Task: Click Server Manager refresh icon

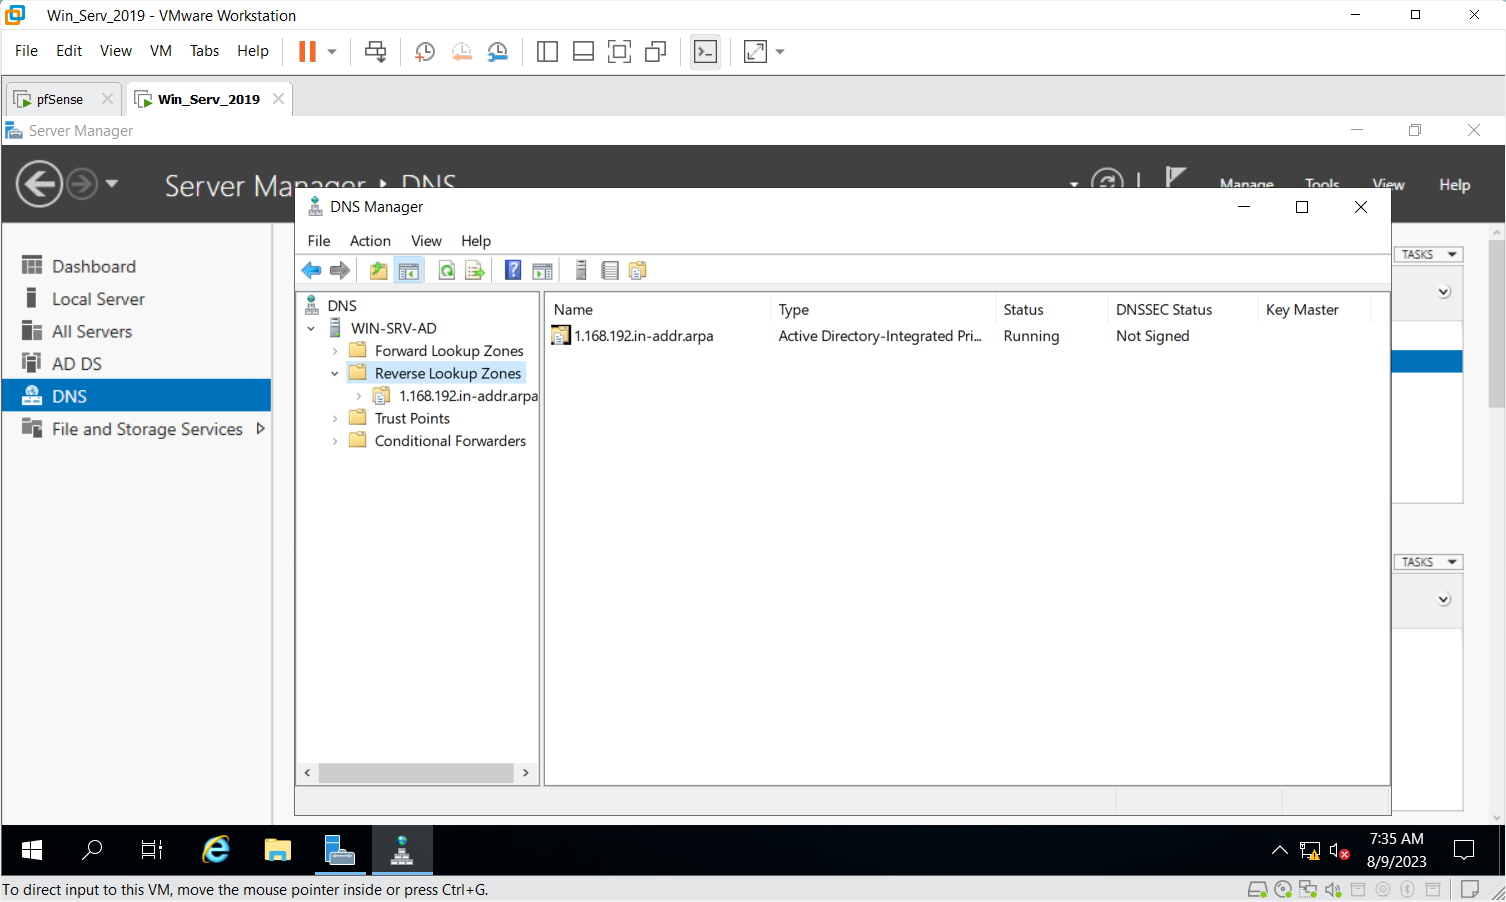Action: [x=1107, y=180]
